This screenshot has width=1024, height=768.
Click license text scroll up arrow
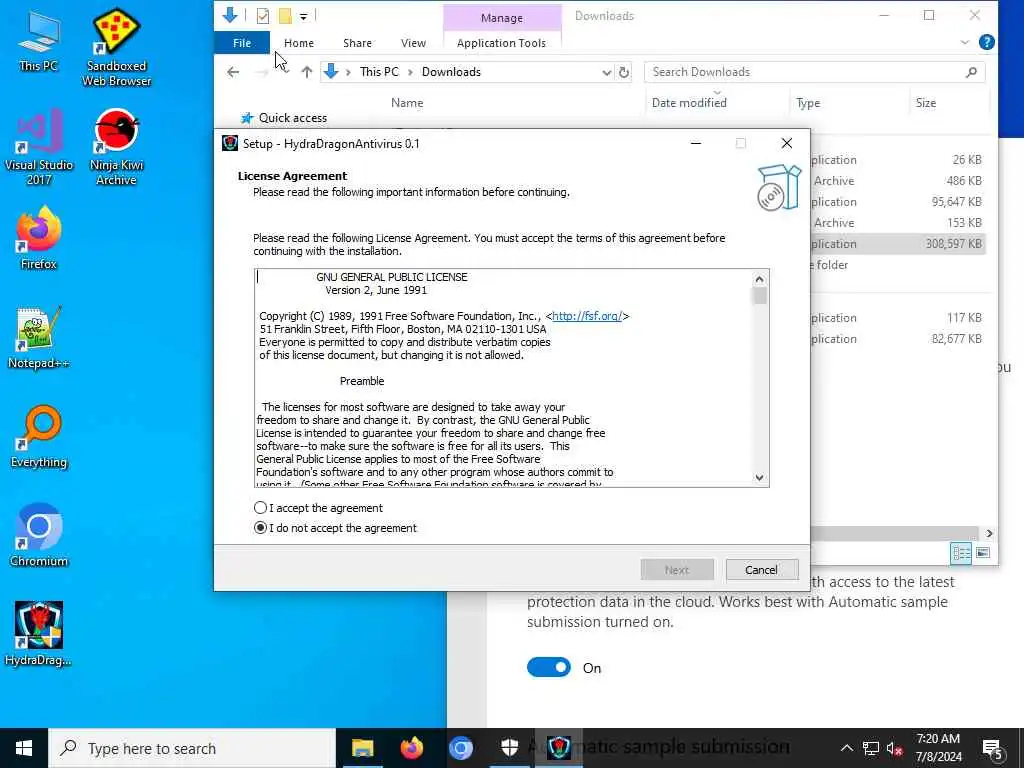coord(759,279)
